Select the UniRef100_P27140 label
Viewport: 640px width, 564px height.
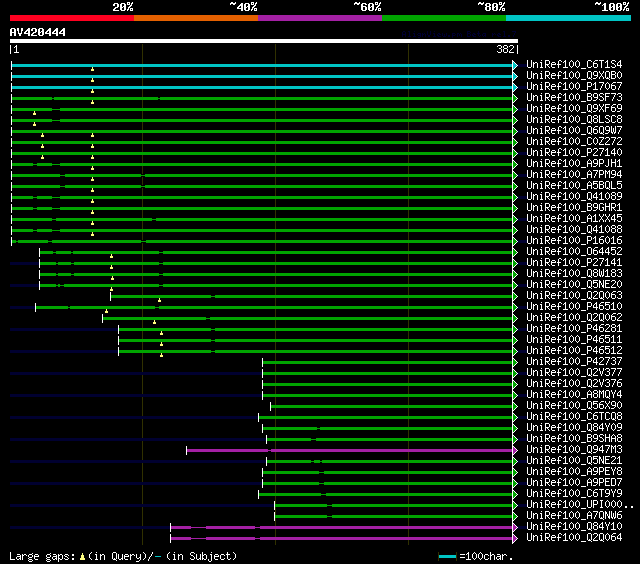[574, 153]
